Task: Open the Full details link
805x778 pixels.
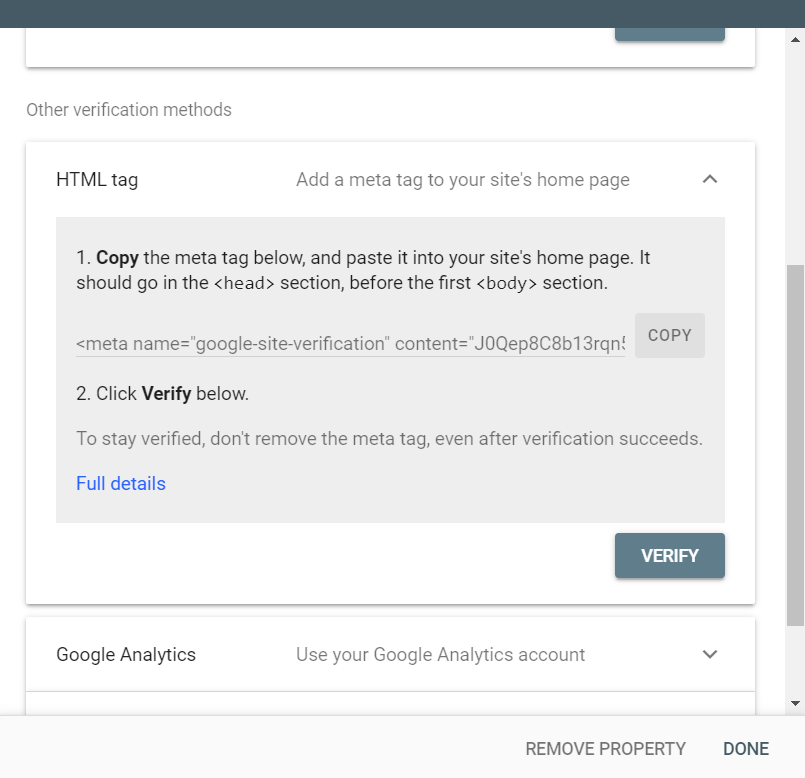Action: (121, 483)
